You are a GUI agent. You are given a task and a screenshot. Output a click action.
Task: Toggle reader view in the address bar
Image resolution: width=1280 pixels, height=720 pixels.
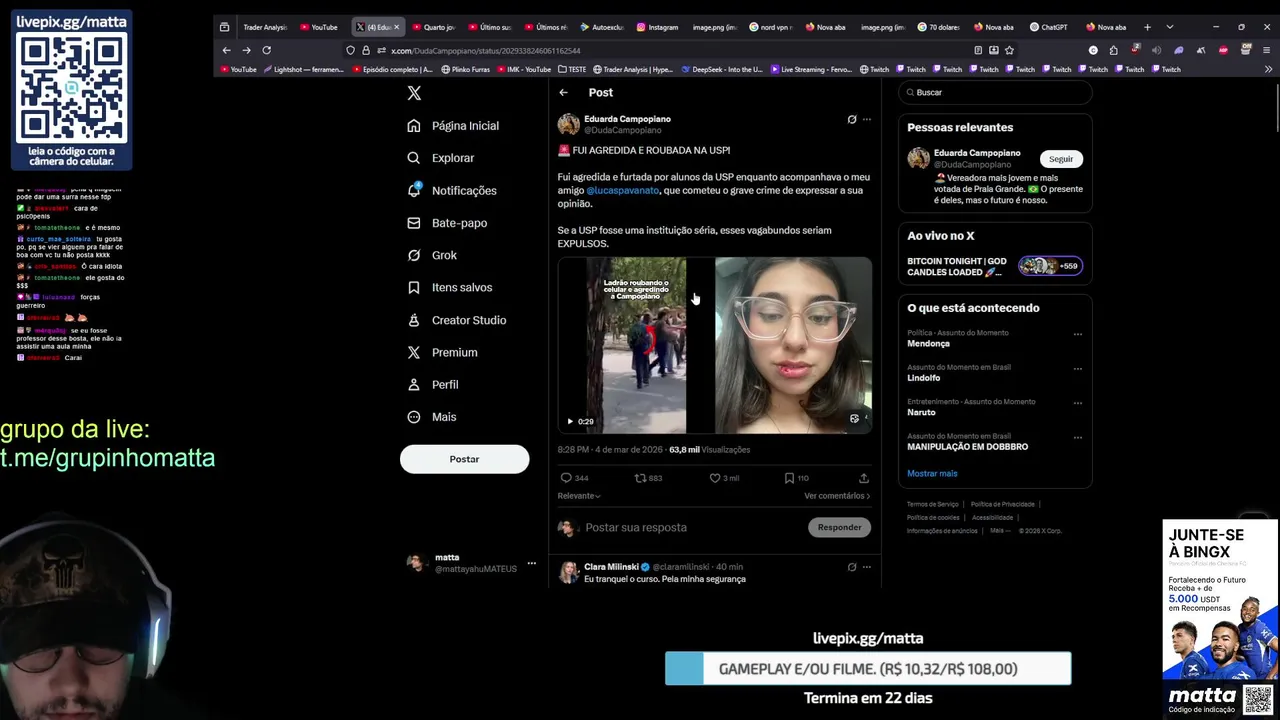tap(978, 50)
